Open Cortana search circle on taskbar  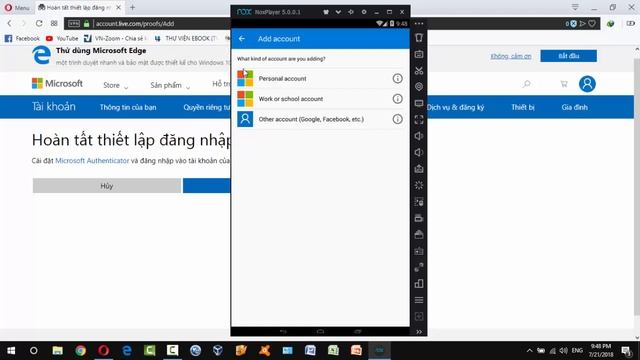coord(34,351)
